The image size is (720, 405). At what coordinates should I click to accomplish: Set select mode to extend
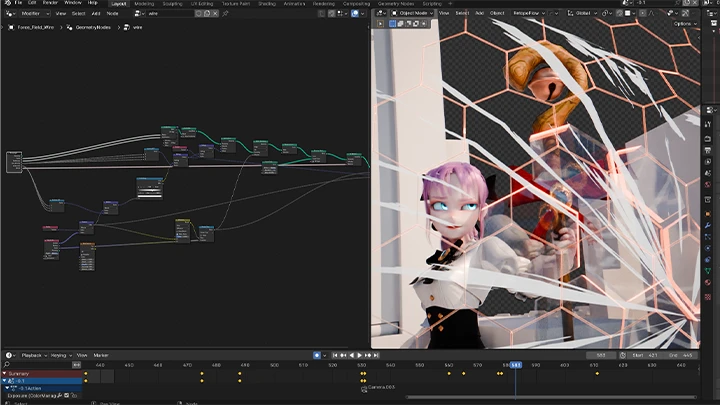point(400,23)
